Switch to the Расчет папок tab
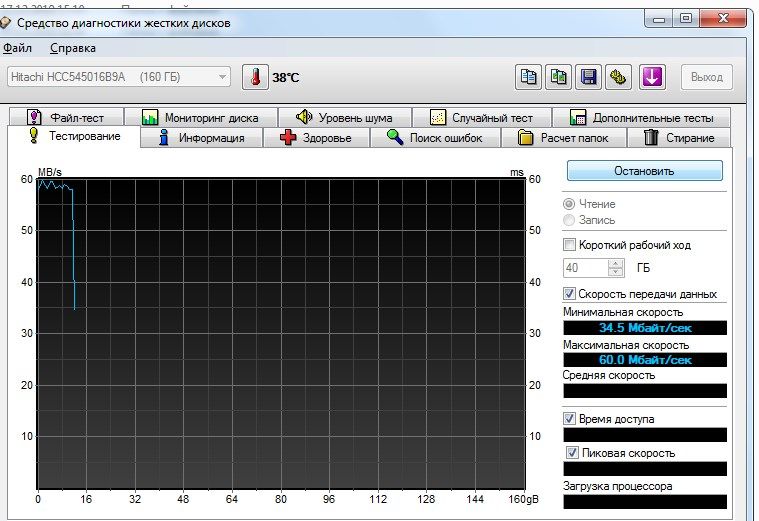 564,138
